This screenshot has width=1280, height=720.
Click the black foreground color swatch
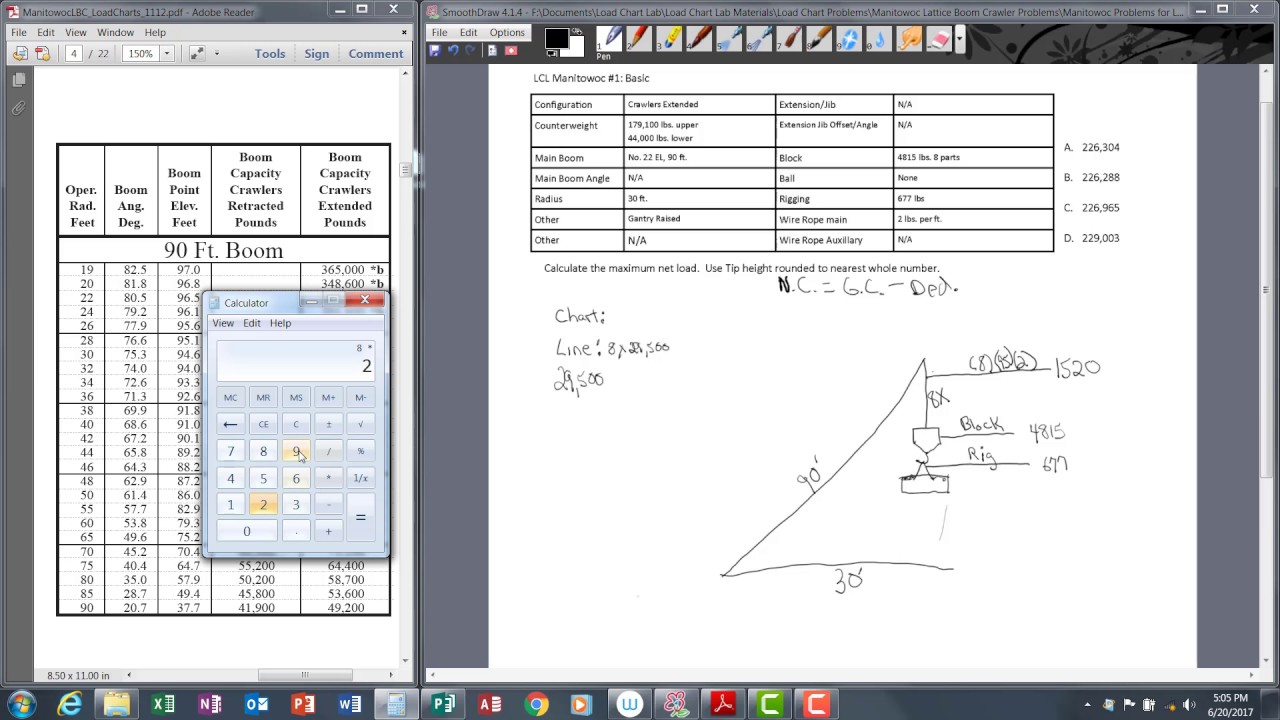coord(555,38)
